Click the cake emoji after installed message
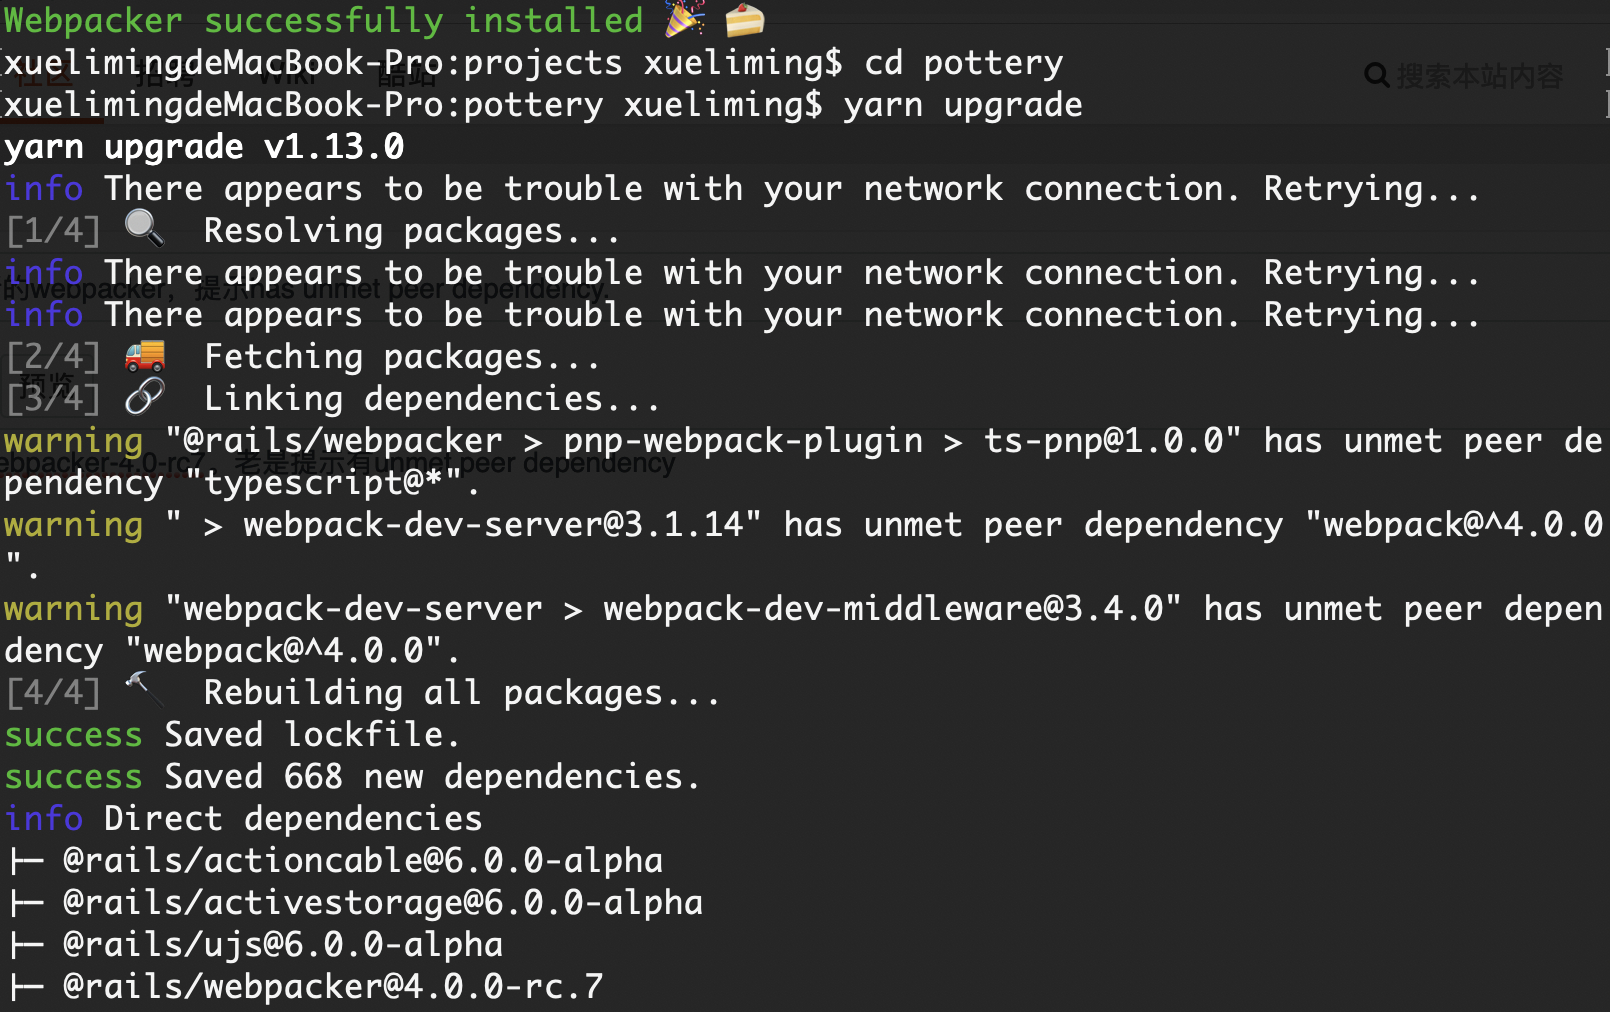Screen dimensions: 1610x1012 [x=744, y=19]
